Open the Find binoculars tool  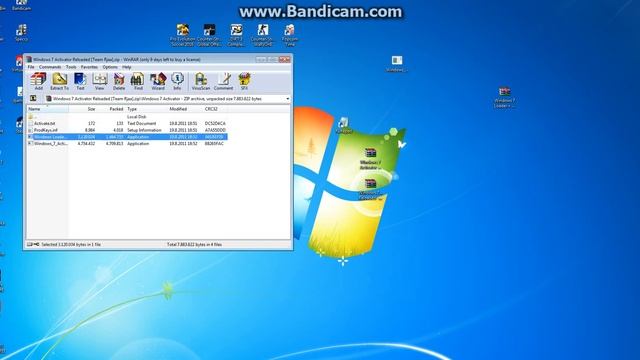tap(138, 81)
